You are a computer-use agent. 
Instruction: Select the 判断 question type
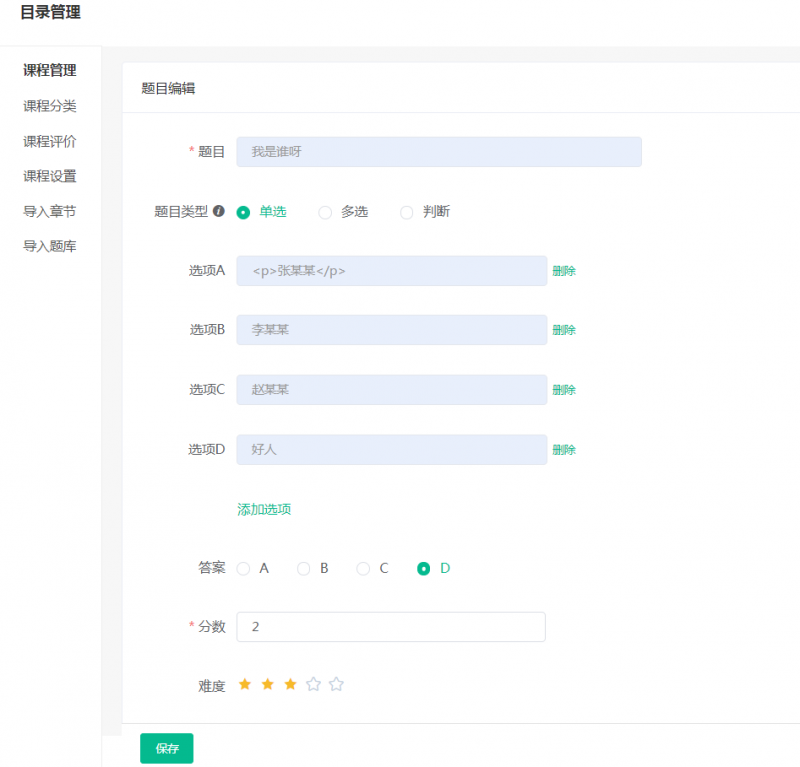pyautogui.click(x=407, y=212)
